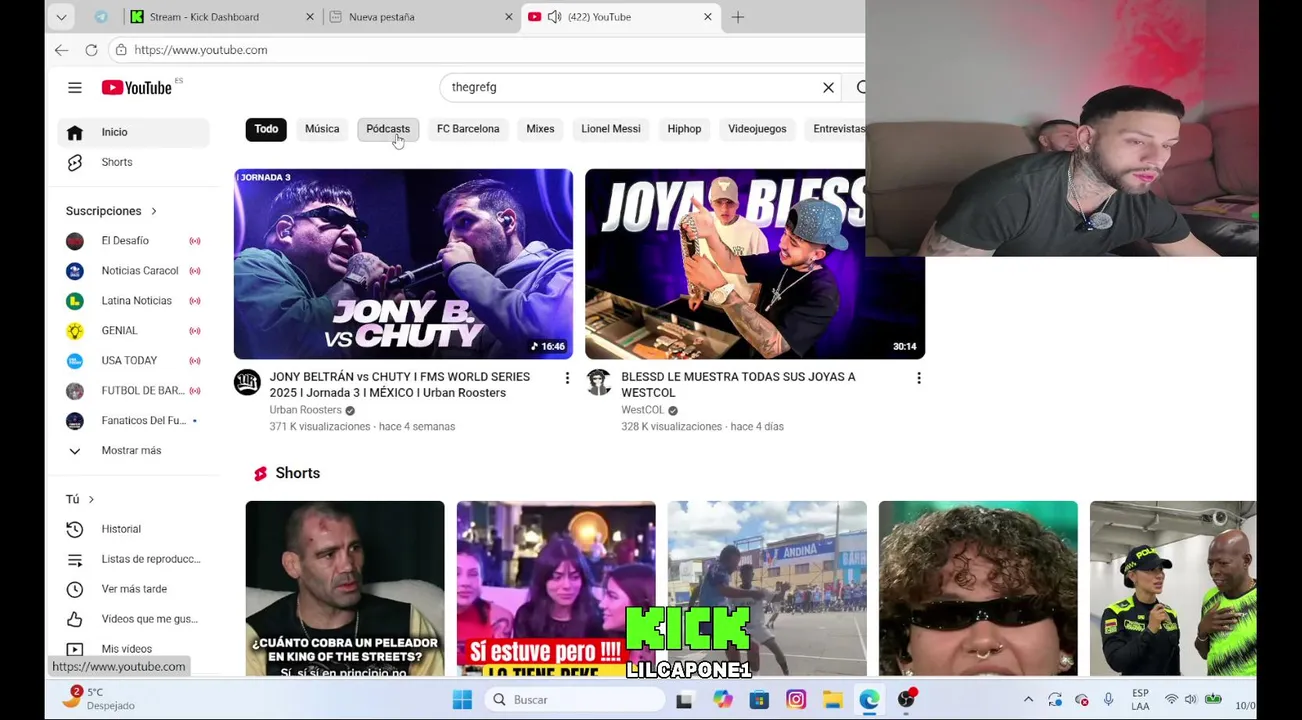Select the Lionel Messi filter chip

pyautogui.click(x=611, y=129)
